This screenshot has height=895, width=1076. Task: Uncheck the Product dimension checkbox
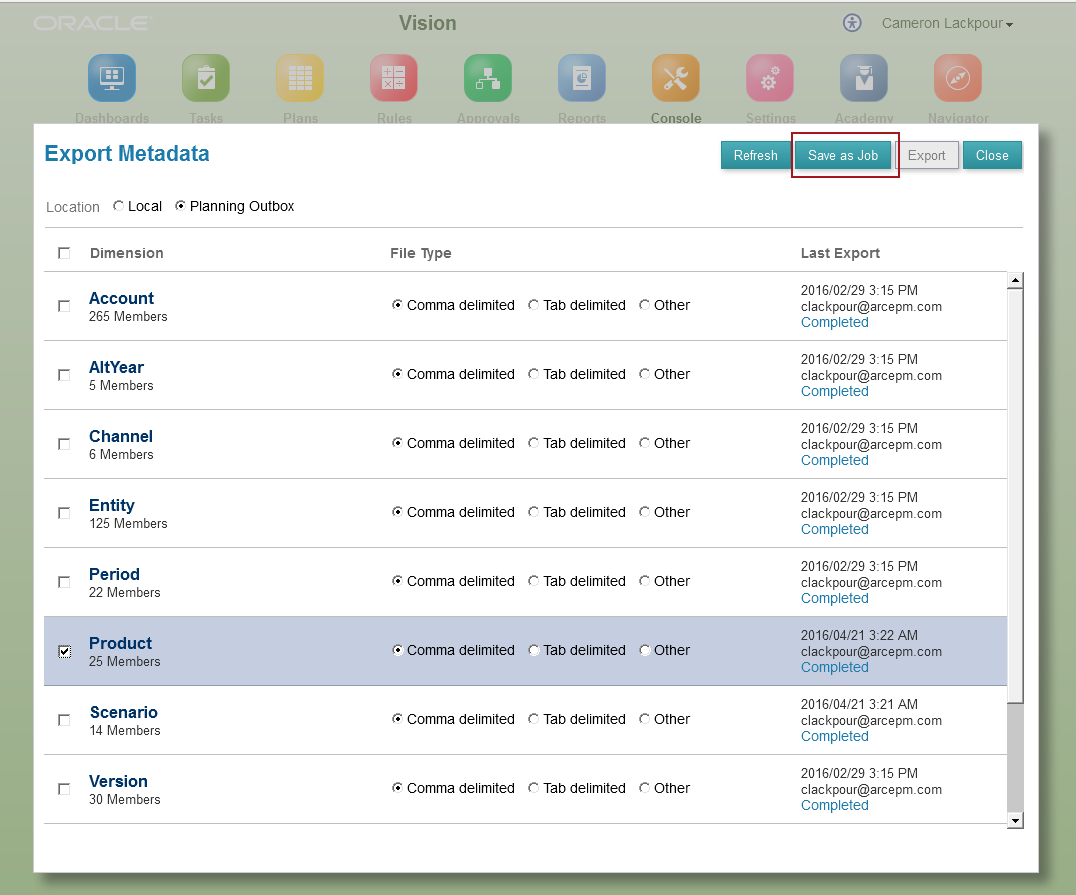(65, 651)
